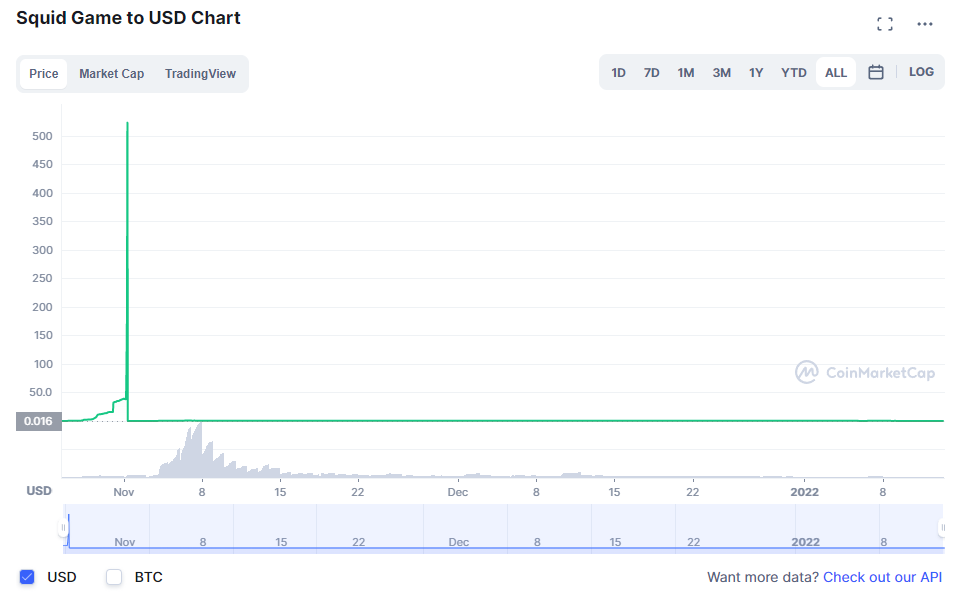Screen dimensions: 964x598
Task: Click the 0.016 current price label
Action: point(39,421)
